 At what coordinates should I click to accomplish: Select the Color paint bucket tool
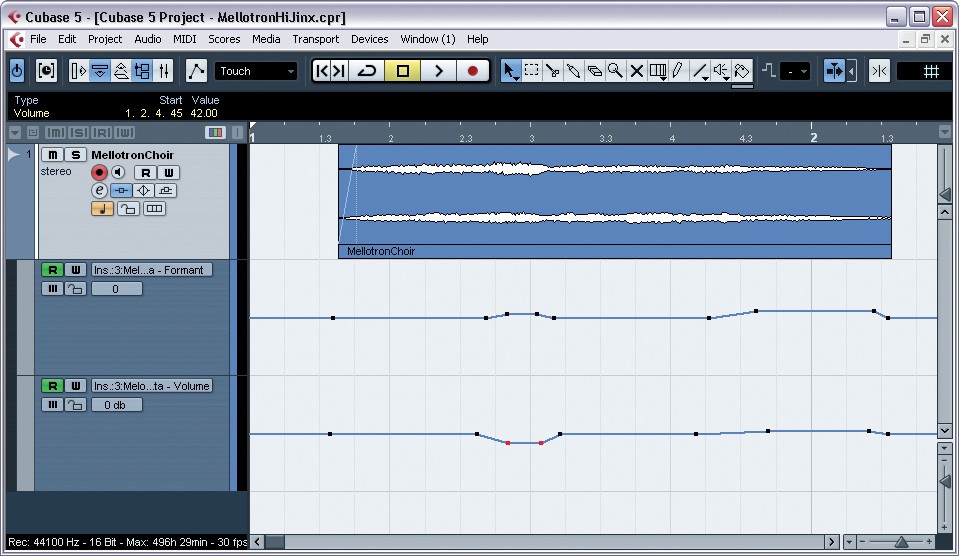pos(742,71)
